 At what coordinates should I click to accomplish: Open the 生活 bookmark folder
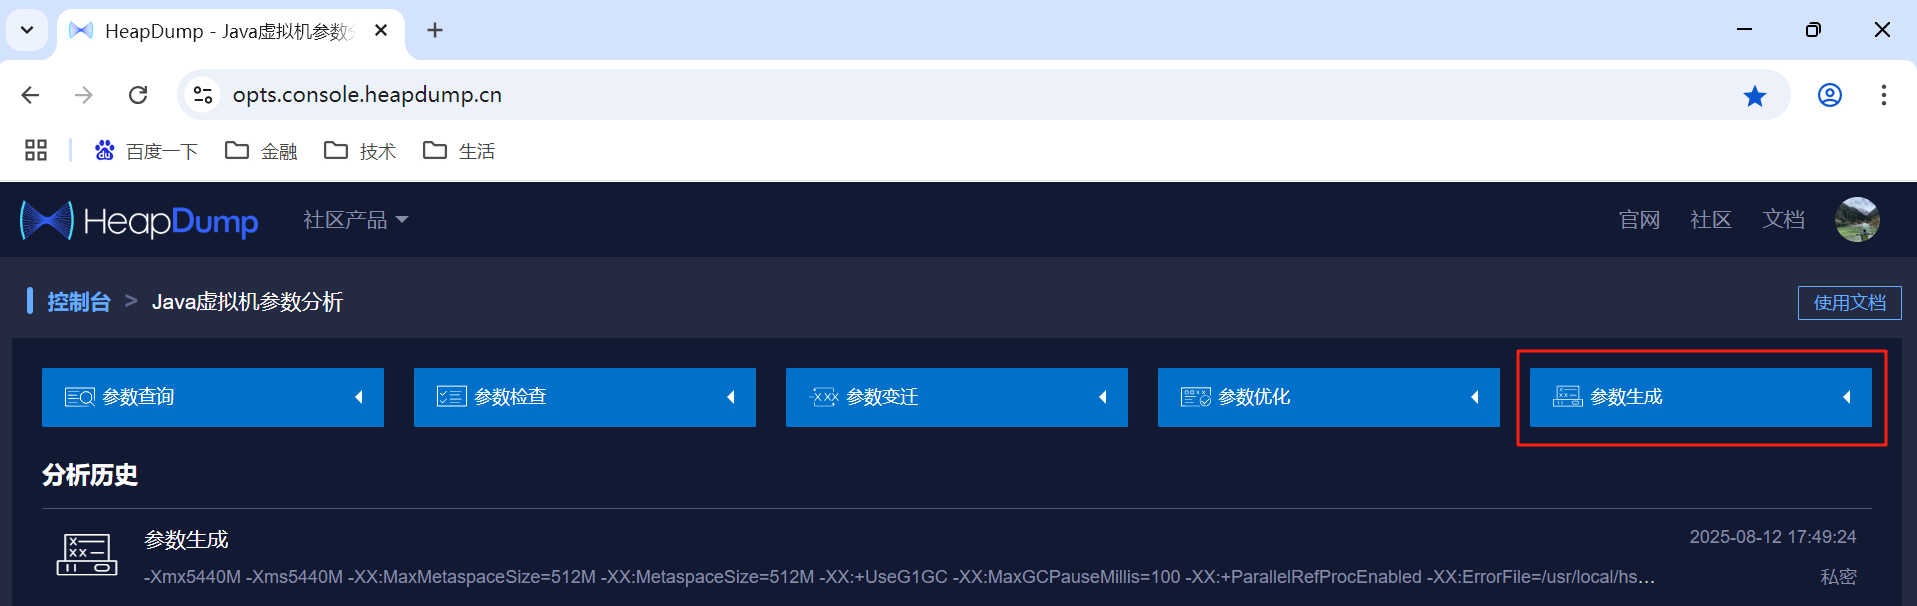click(460, 151)
